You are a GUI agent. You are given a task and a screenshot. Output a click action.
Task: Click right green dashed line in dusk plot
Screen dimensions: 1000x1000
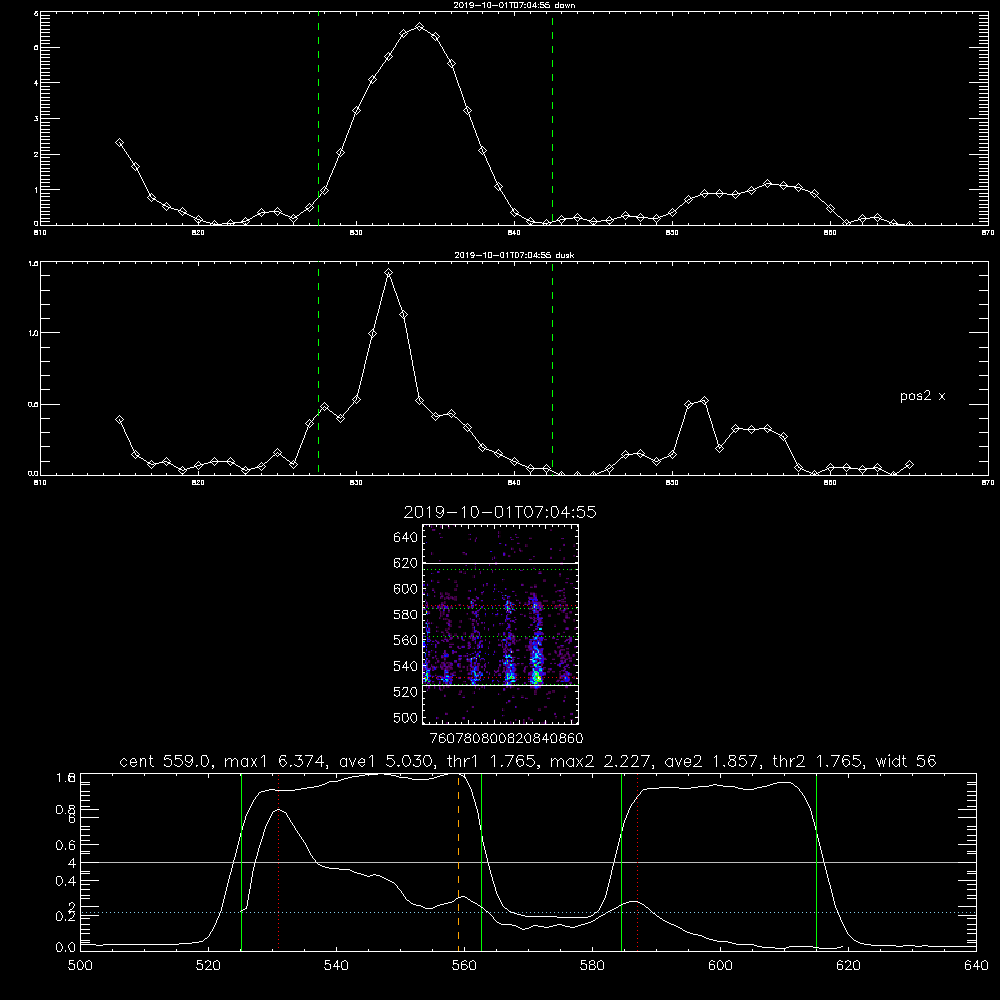[552, 368]
